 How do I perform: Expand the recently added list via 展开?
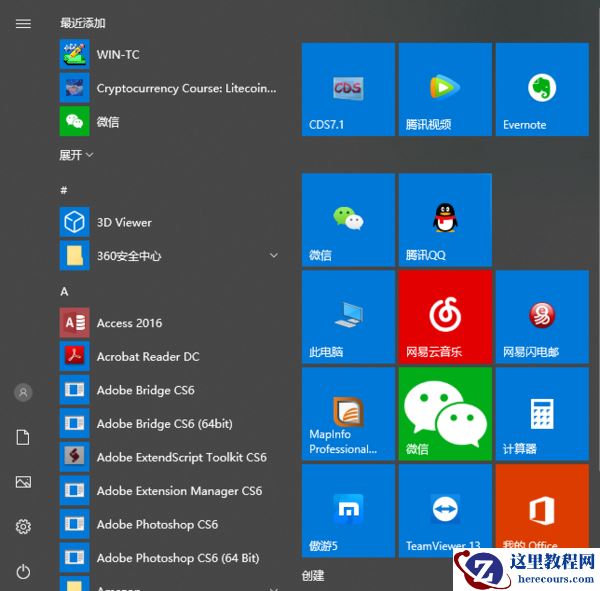click(x=76, y=155)
